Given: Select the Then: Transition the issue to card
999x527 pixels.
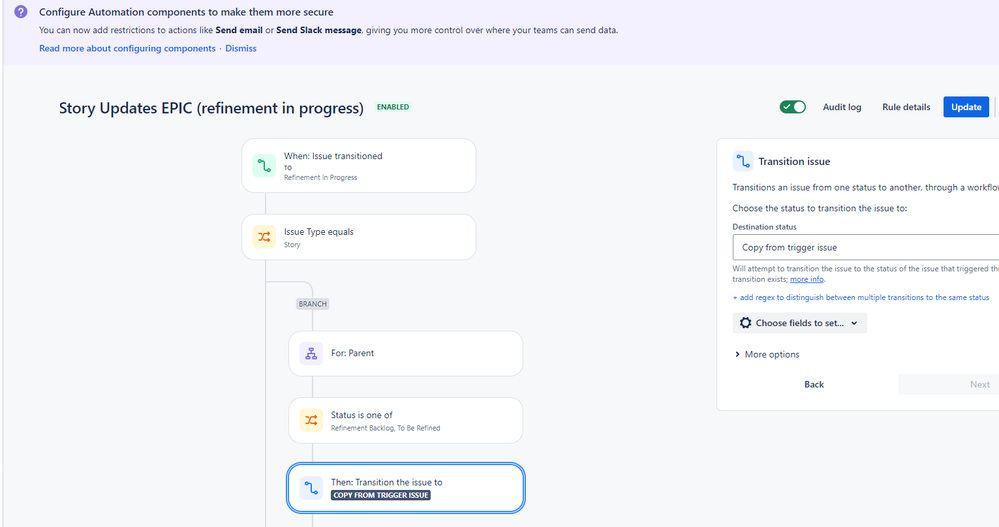Looking at the screenshot, I should [406, 488].
